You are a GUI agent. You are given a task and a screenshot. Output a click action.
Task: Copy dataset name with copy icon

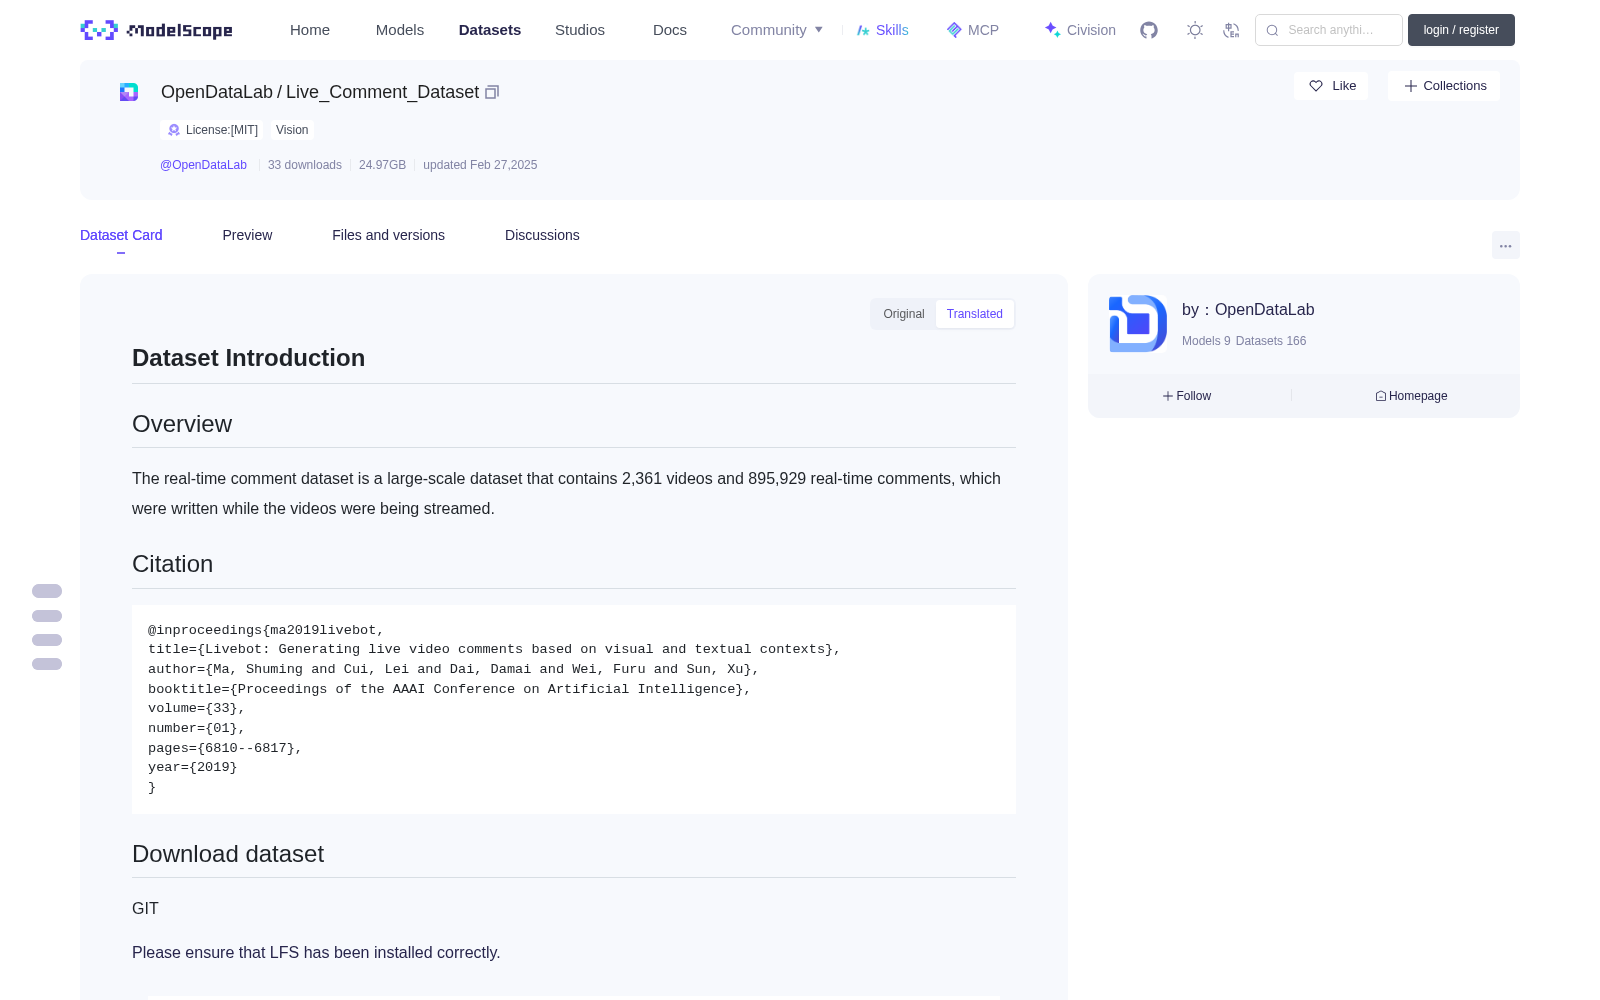click(x=492, y=92)
